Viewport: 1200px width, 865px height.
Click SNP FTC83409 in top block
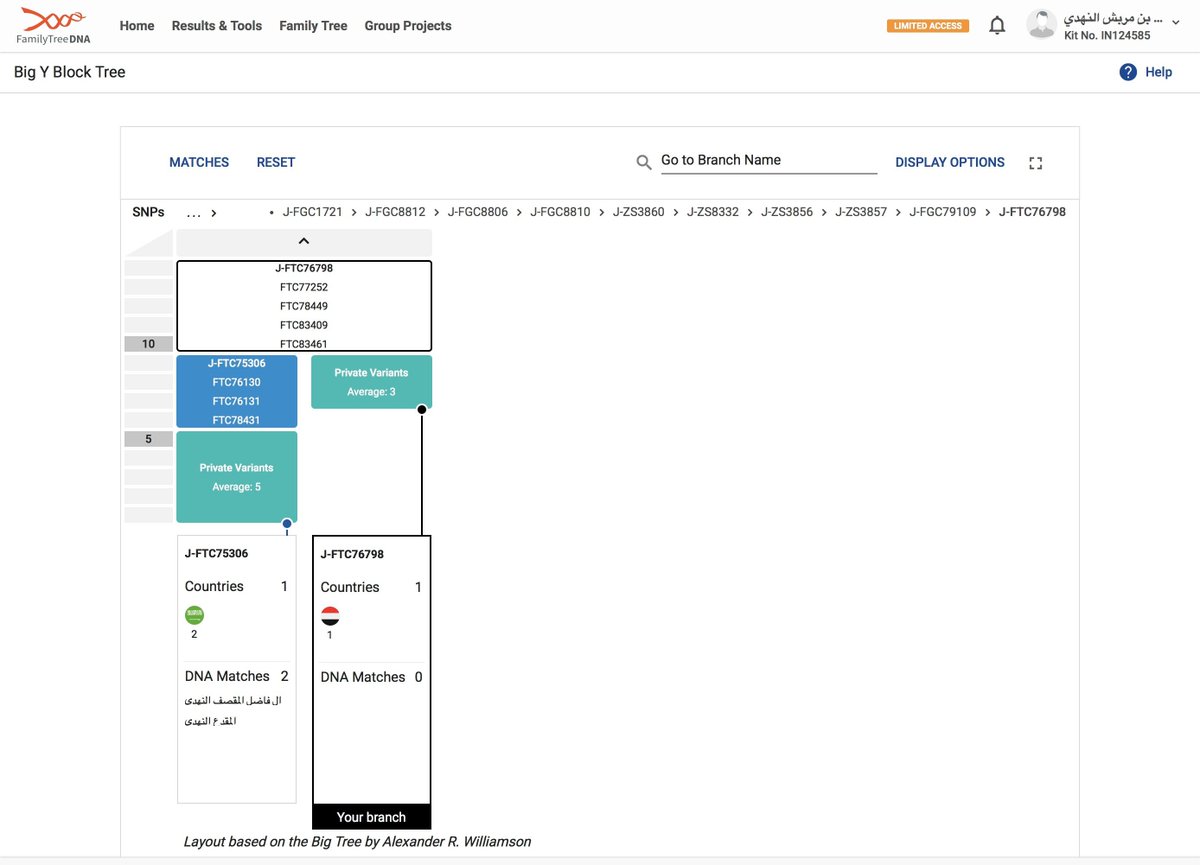[304, 325]
